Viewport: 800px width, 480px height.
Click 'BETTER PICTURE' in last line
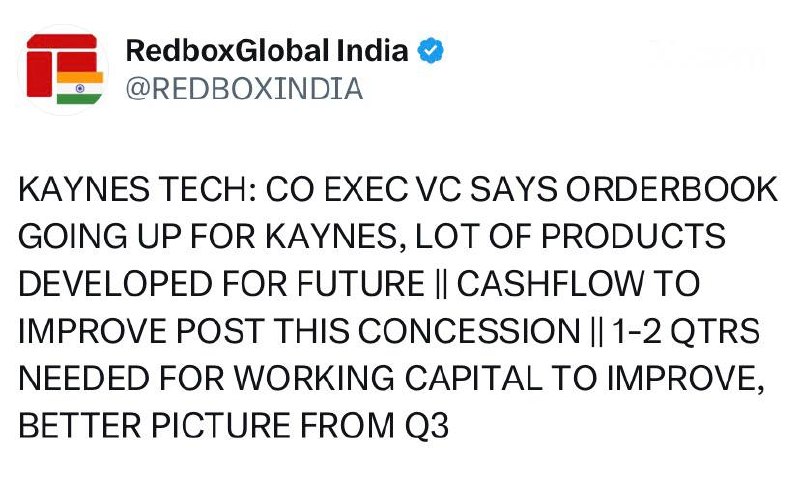[x=155, y=426]
